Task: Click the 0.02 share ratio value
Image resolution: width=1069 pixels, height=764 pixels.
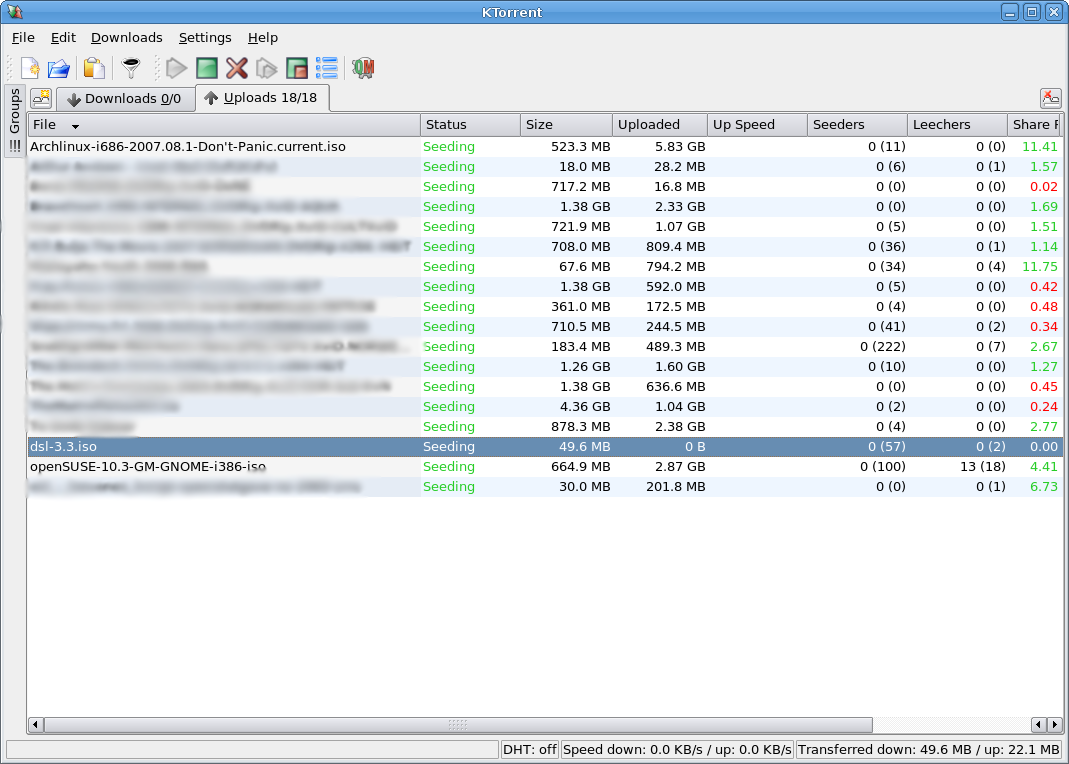Action: tap(1044, 187)
